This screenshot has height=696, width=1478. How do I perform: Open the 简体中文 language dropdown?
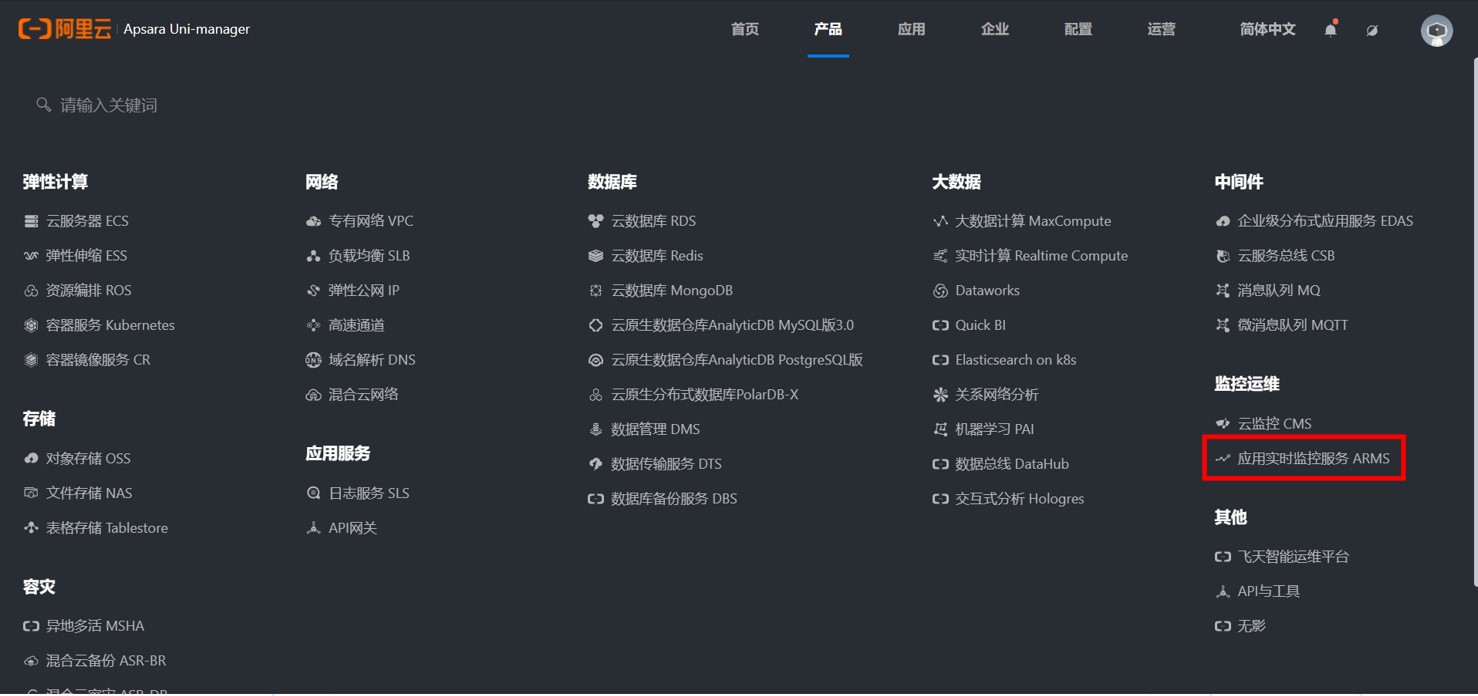1267,29
